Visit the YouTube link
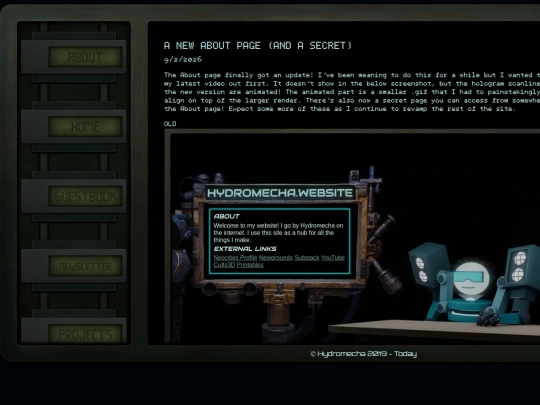 333,258
